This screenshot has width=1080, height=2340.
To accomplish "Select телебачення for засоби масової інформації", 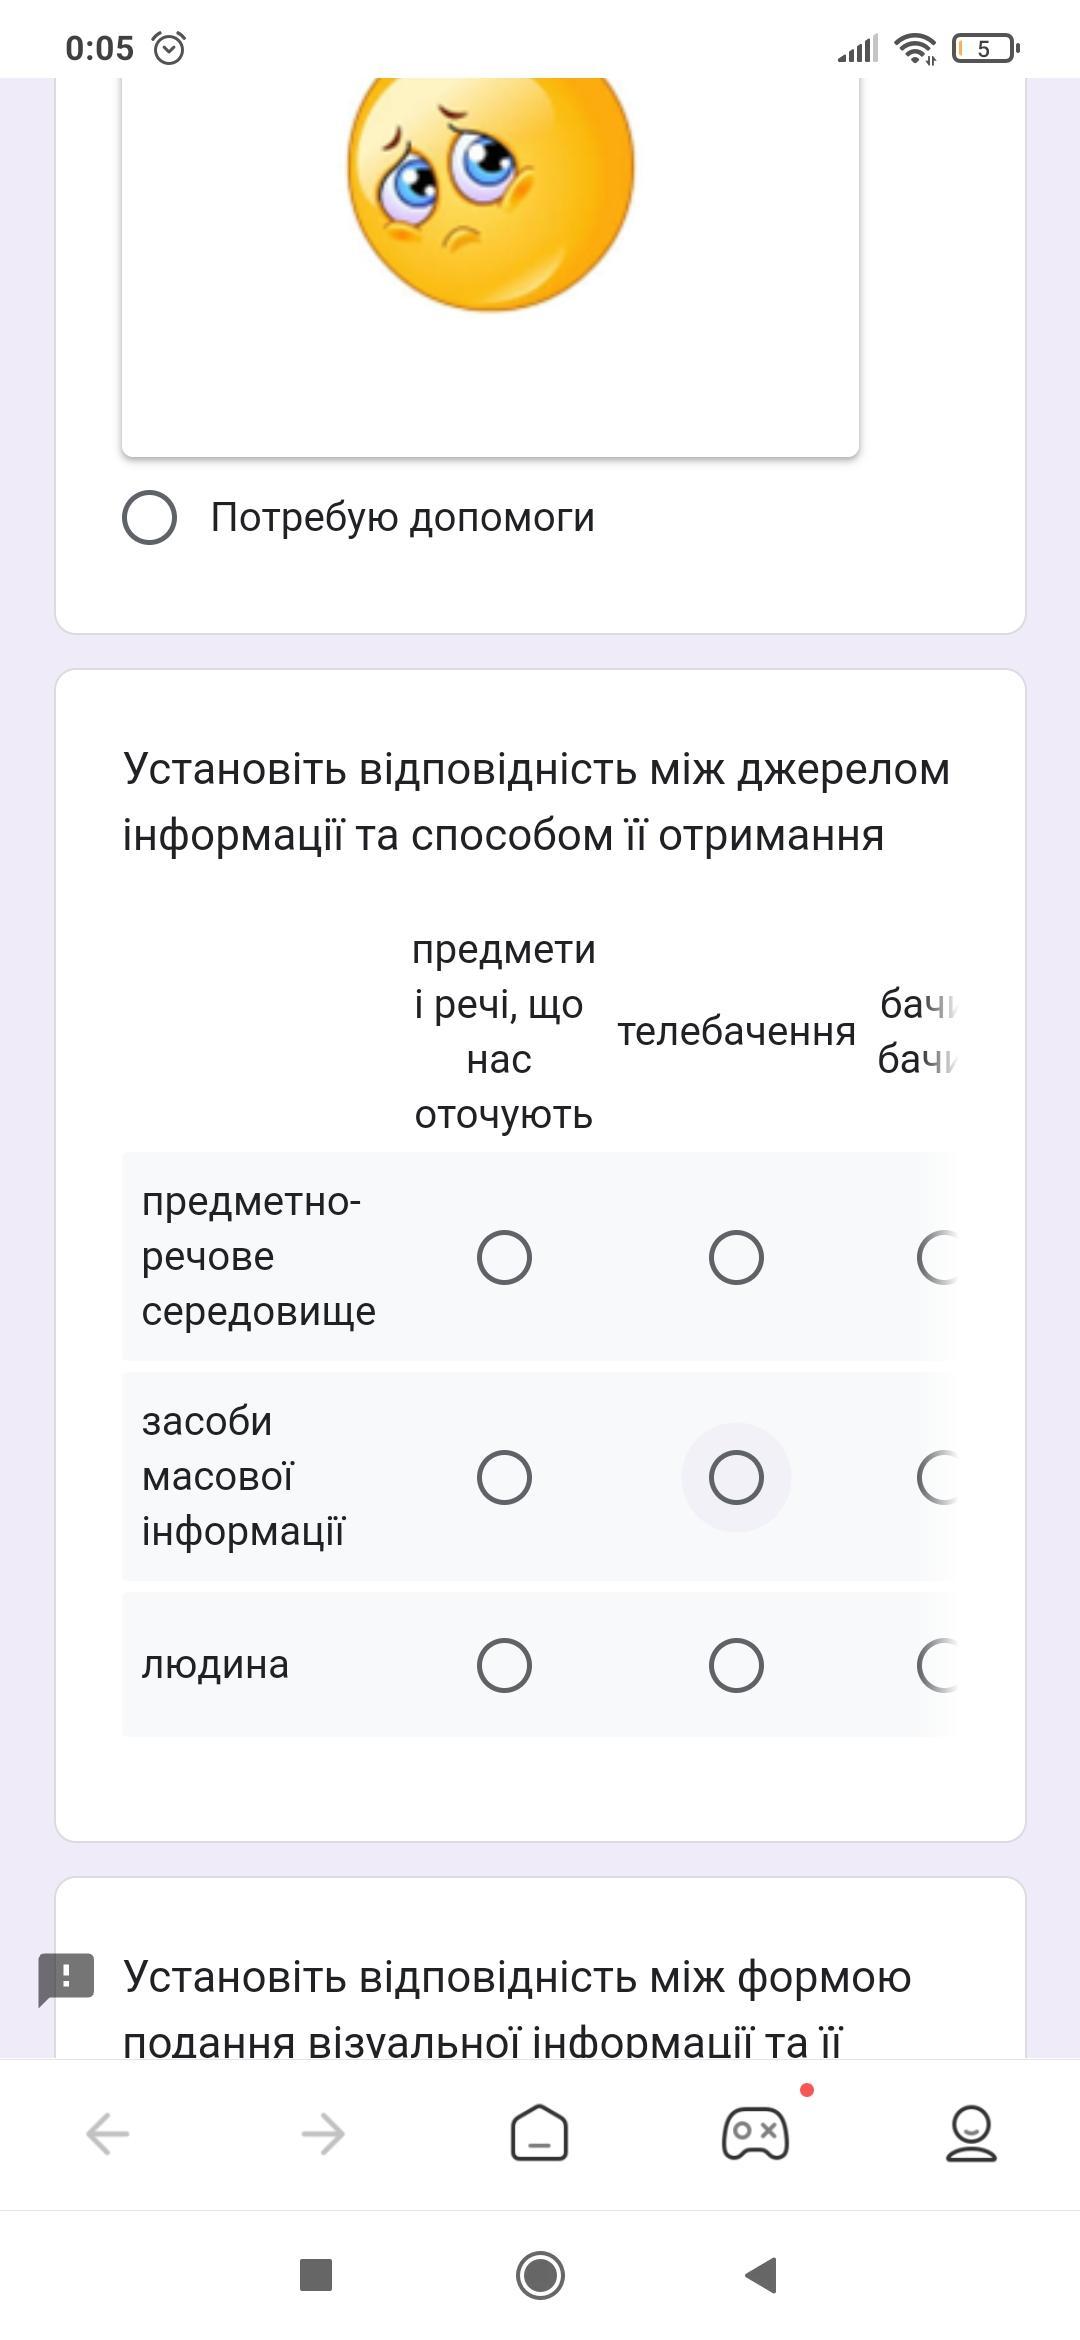I will coord(736,1477).
